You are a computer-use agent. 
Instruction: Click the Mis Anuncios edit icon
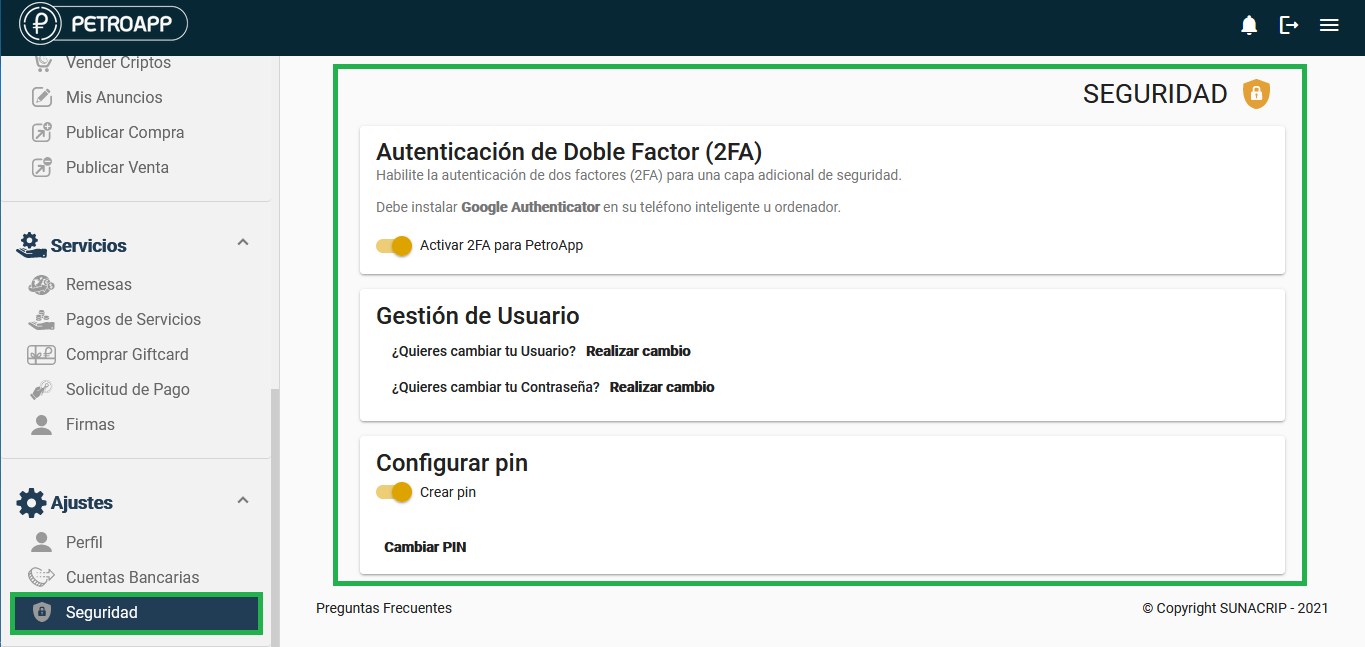[42, 97]
